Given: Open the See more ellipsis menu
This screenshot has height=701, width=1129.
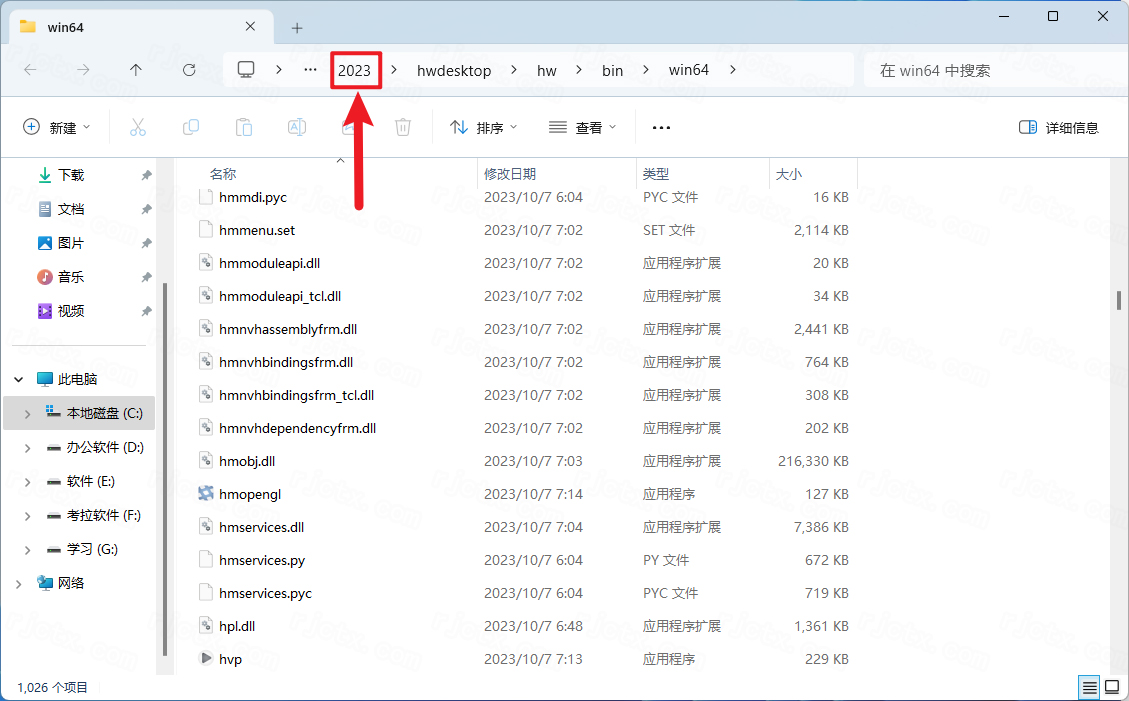Looking at the screenshot, I should [x=661, y=127].
